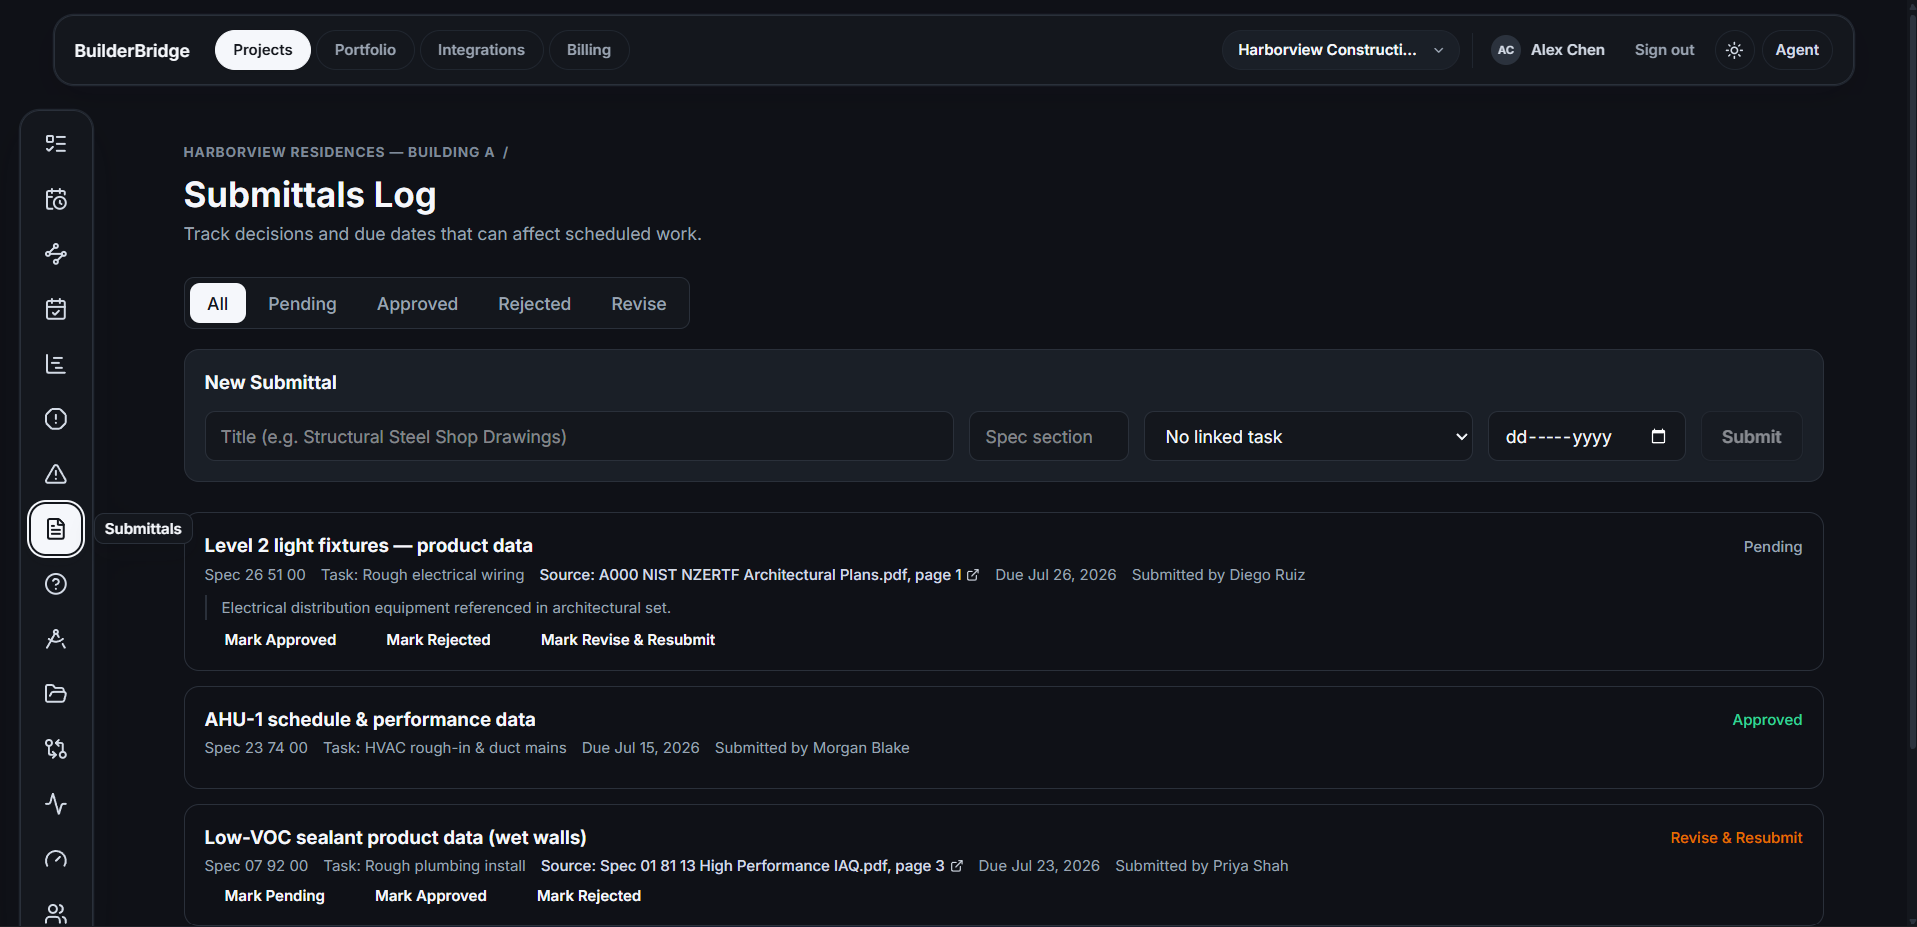Open the Gantt chart sidebar icon
This screenshot has height=927, width=1917.
(56, 364)
